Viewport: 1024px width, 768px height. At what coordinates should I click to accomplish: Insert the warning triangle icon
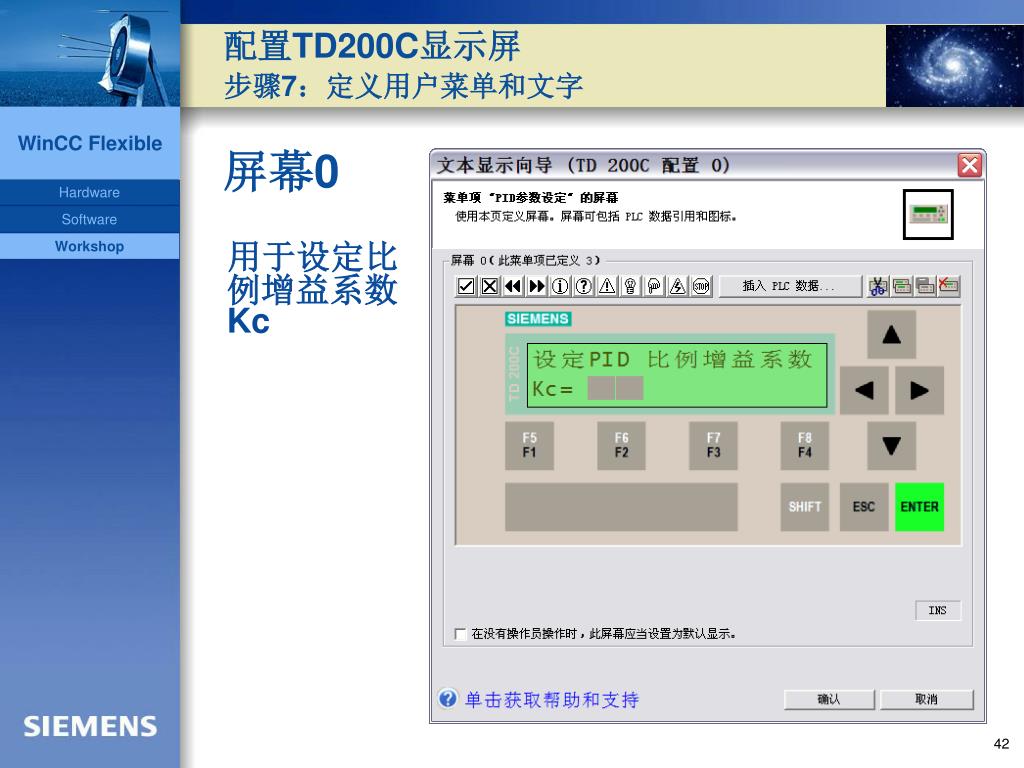click(x=607, y=286)
